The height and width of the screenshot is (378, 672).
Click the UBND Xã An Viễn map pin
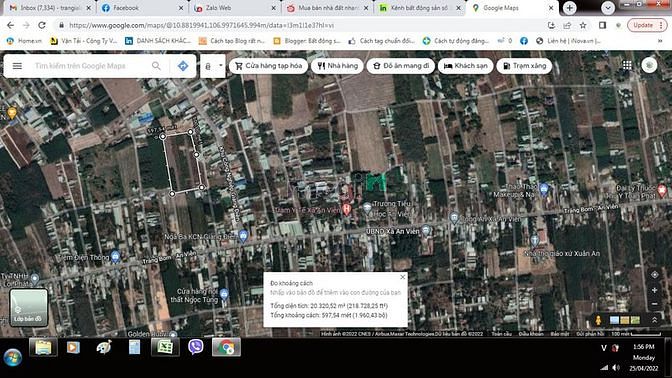pos(426,231)
